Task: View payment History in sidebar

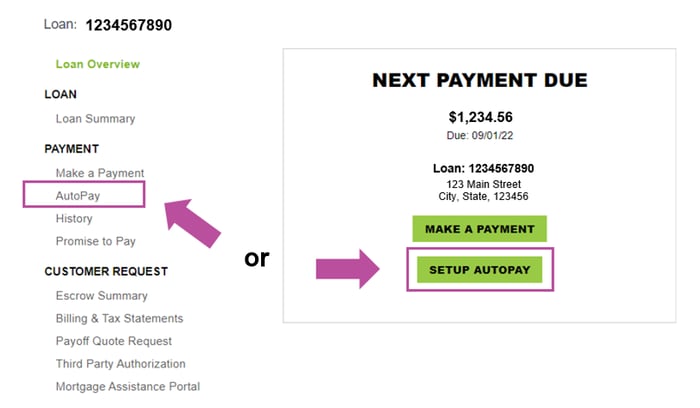Action: pyautogui.click(x=74, y=218)
